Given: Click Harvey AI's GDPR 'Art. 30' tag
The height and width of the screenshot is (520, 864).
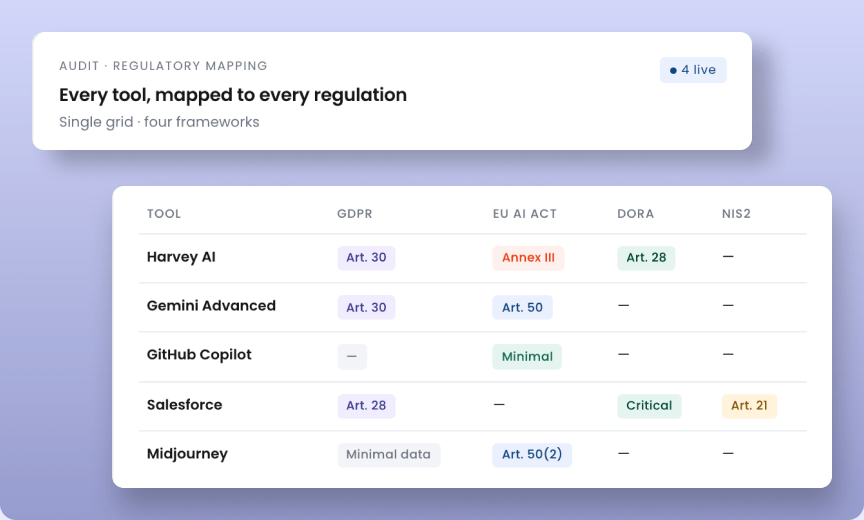Looking at the screenshot, I should [x=366, y=258].
